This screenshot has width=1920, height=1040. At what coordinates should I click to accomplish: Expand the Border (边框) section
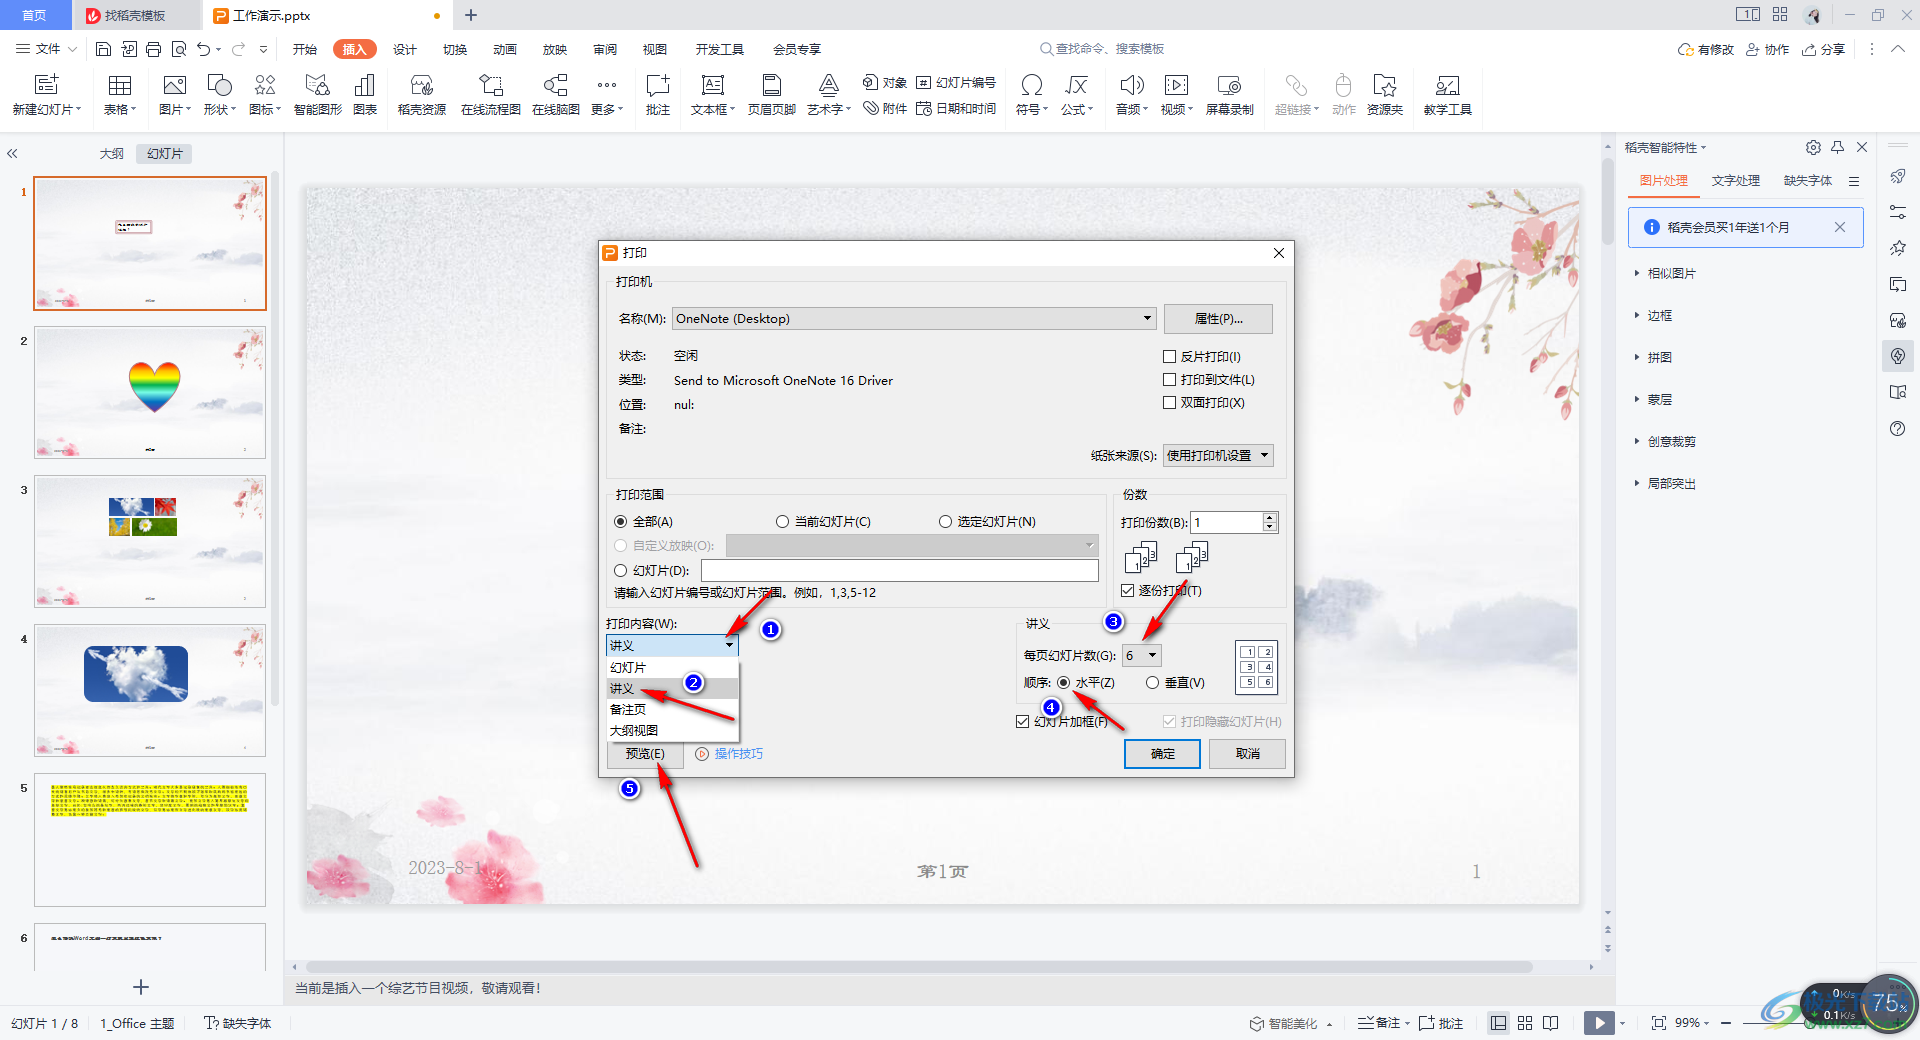point(1659,315)
